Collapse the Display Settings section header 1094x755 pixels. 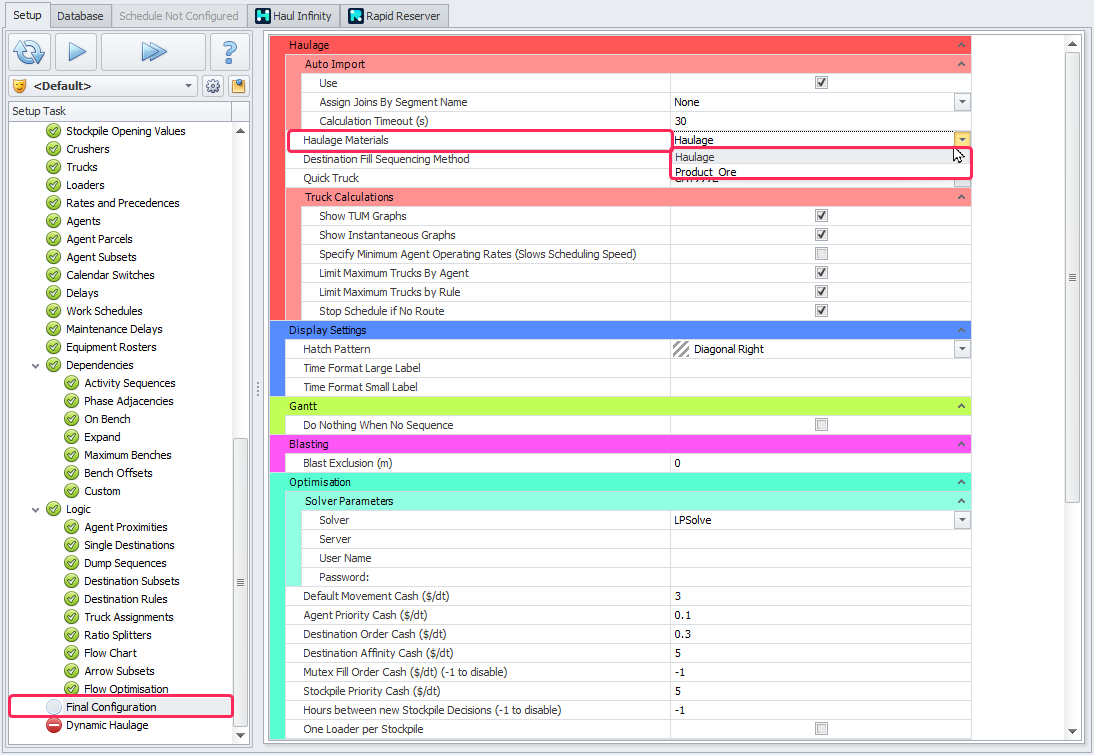[x=961, y=330]
